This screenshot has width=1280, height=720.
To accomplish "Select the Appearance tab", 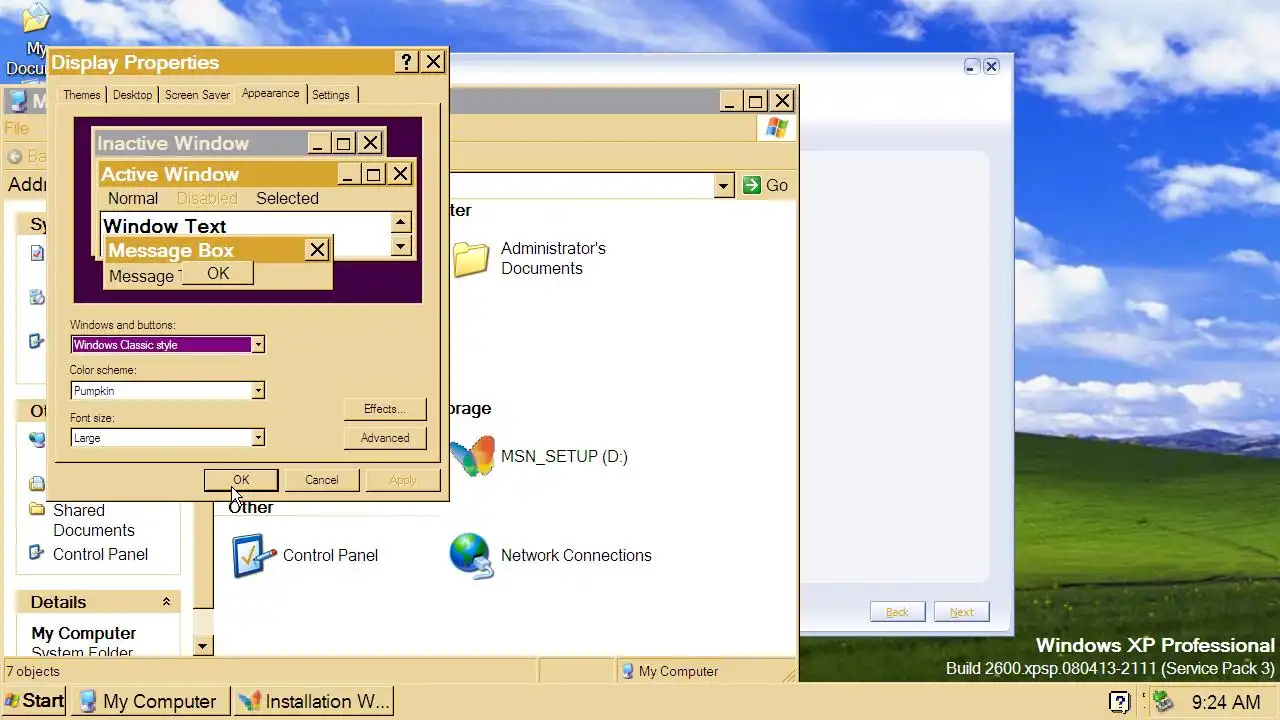I will (x=270, y=93).
